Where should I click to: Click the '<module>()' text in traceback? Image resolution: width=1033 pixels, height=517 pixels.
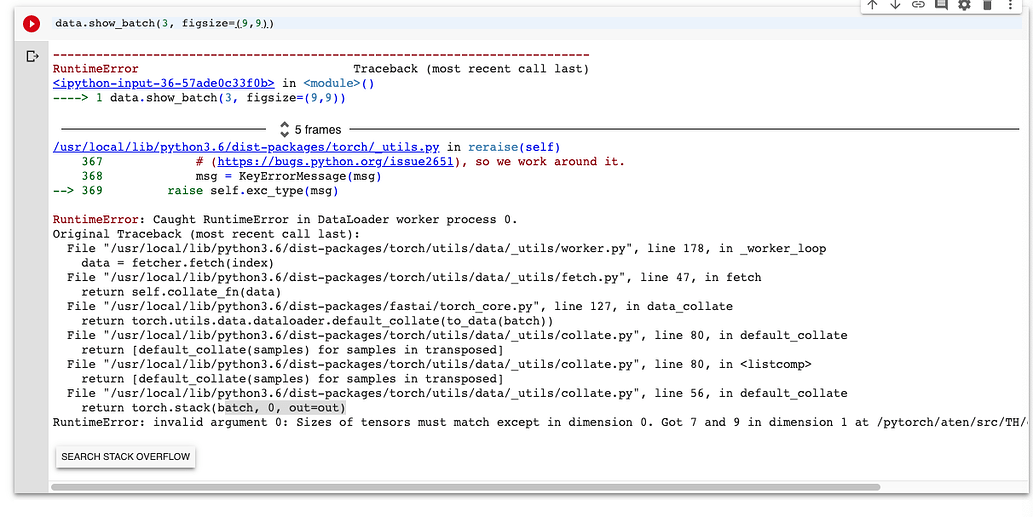(x=339, y=84)
